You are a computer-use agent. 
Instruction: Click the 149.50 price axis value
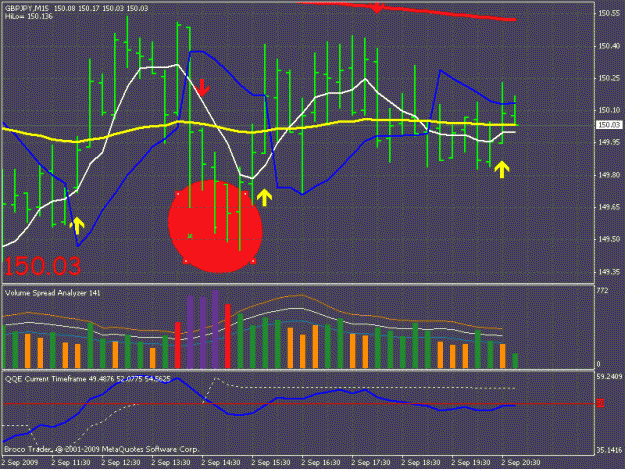tap(609, 239)
